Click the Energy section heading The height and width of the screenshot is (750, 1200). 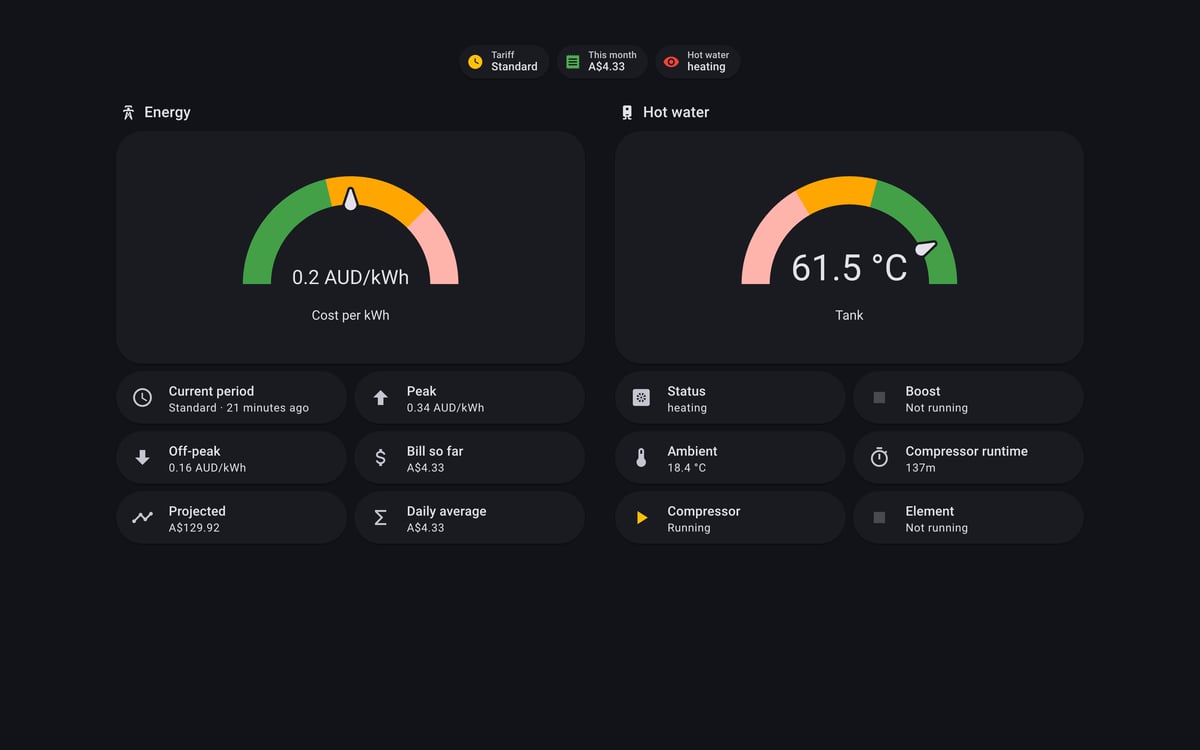[167, 112]
